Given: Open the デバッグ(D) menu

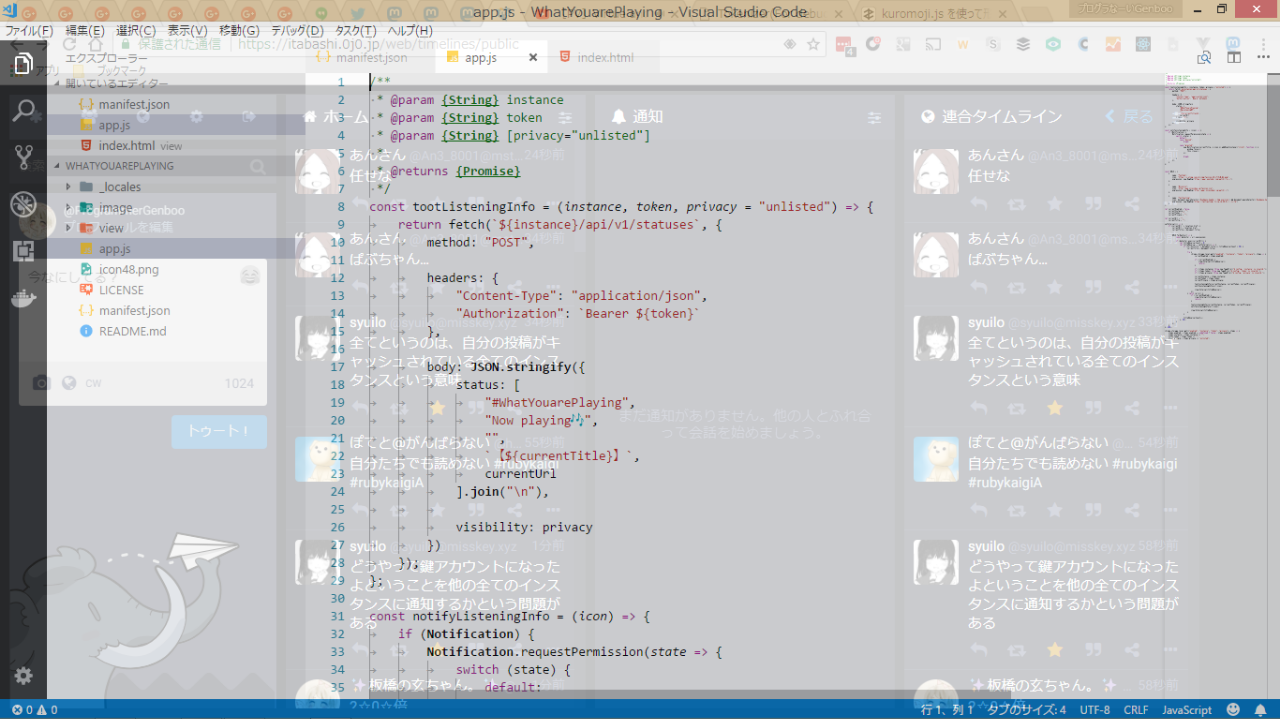Looking at the screenshot, I should click(296, 31).
